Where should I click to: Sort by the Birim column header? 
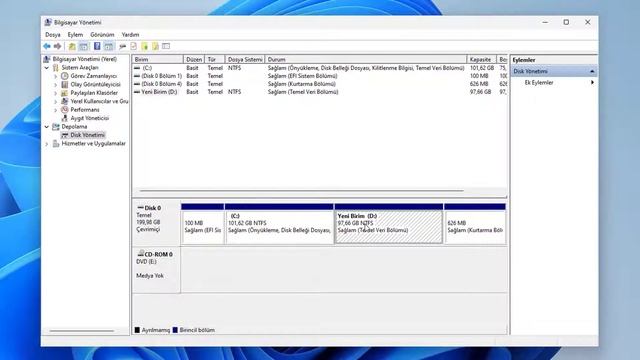pos(158,60)
